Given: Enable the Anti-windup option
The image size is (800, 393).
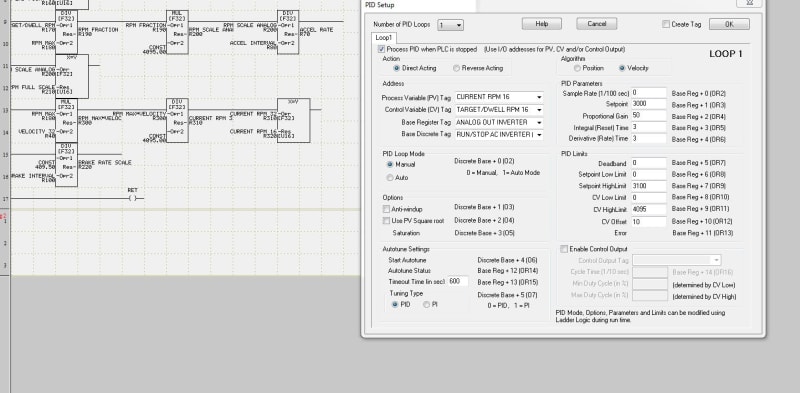Looking at the screenshot, I should pos(386,209).
